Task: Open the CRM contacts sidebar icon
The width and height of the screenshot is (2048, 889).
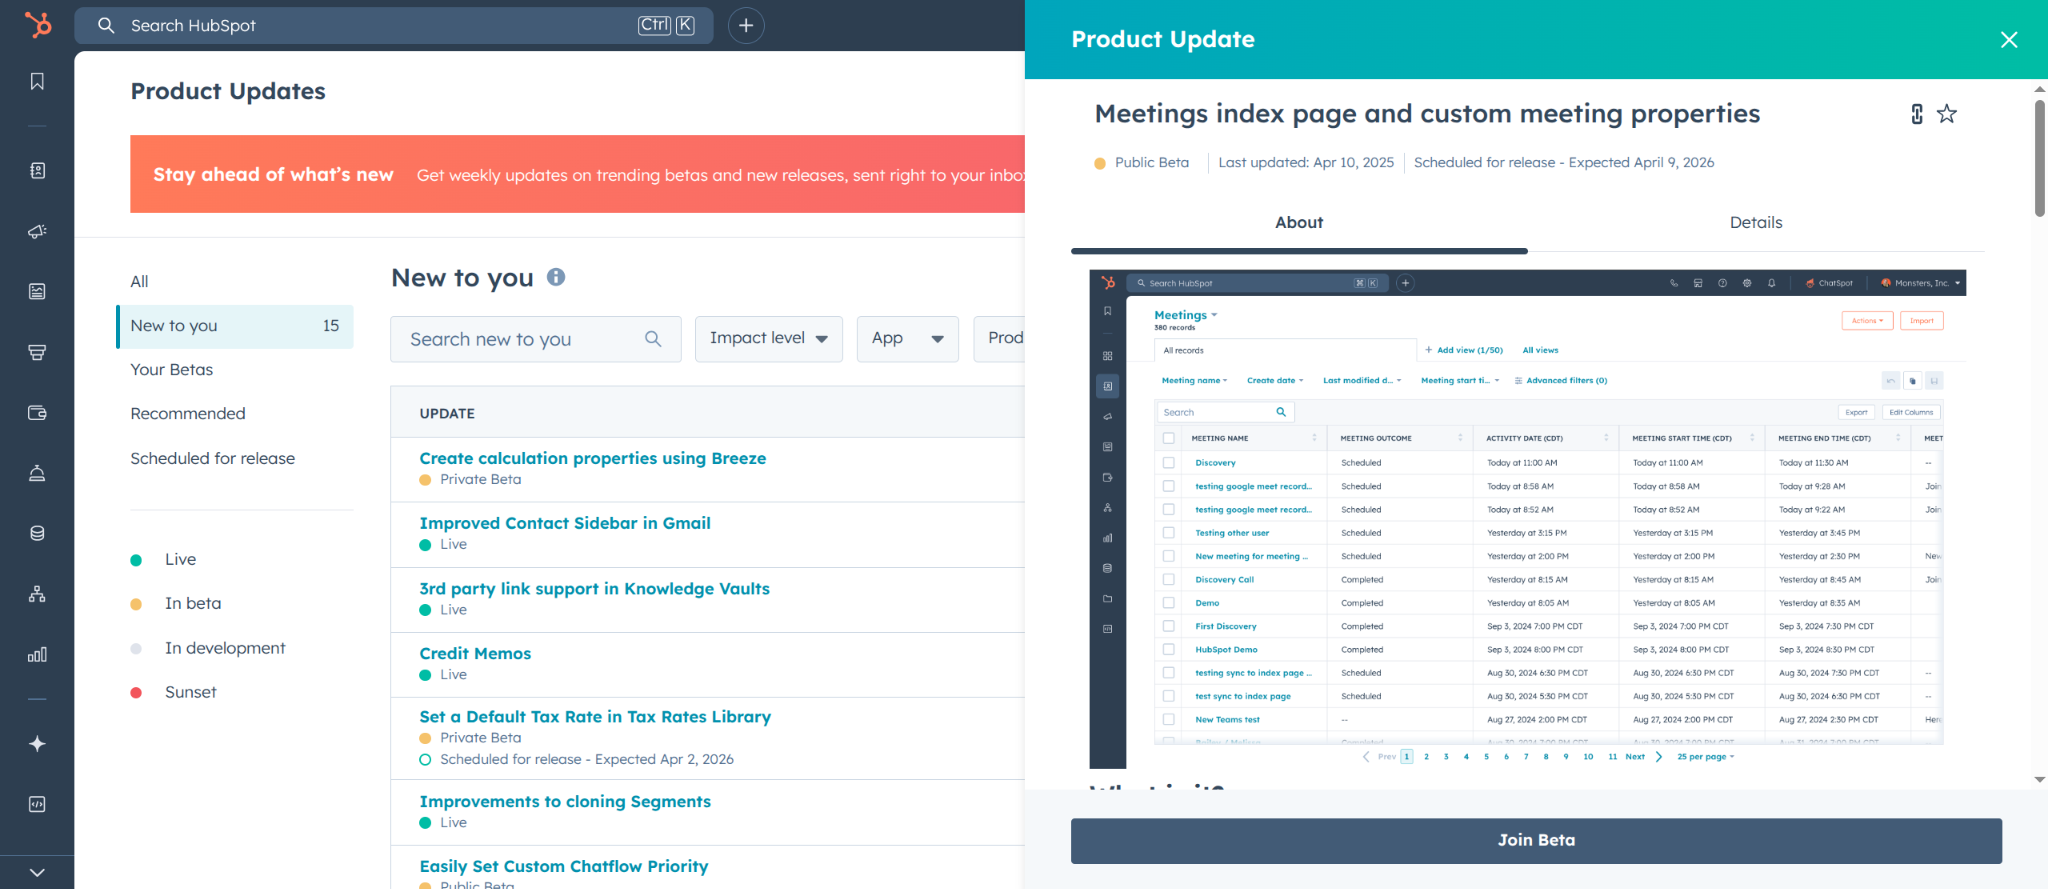Action: [x=37, y=171]
